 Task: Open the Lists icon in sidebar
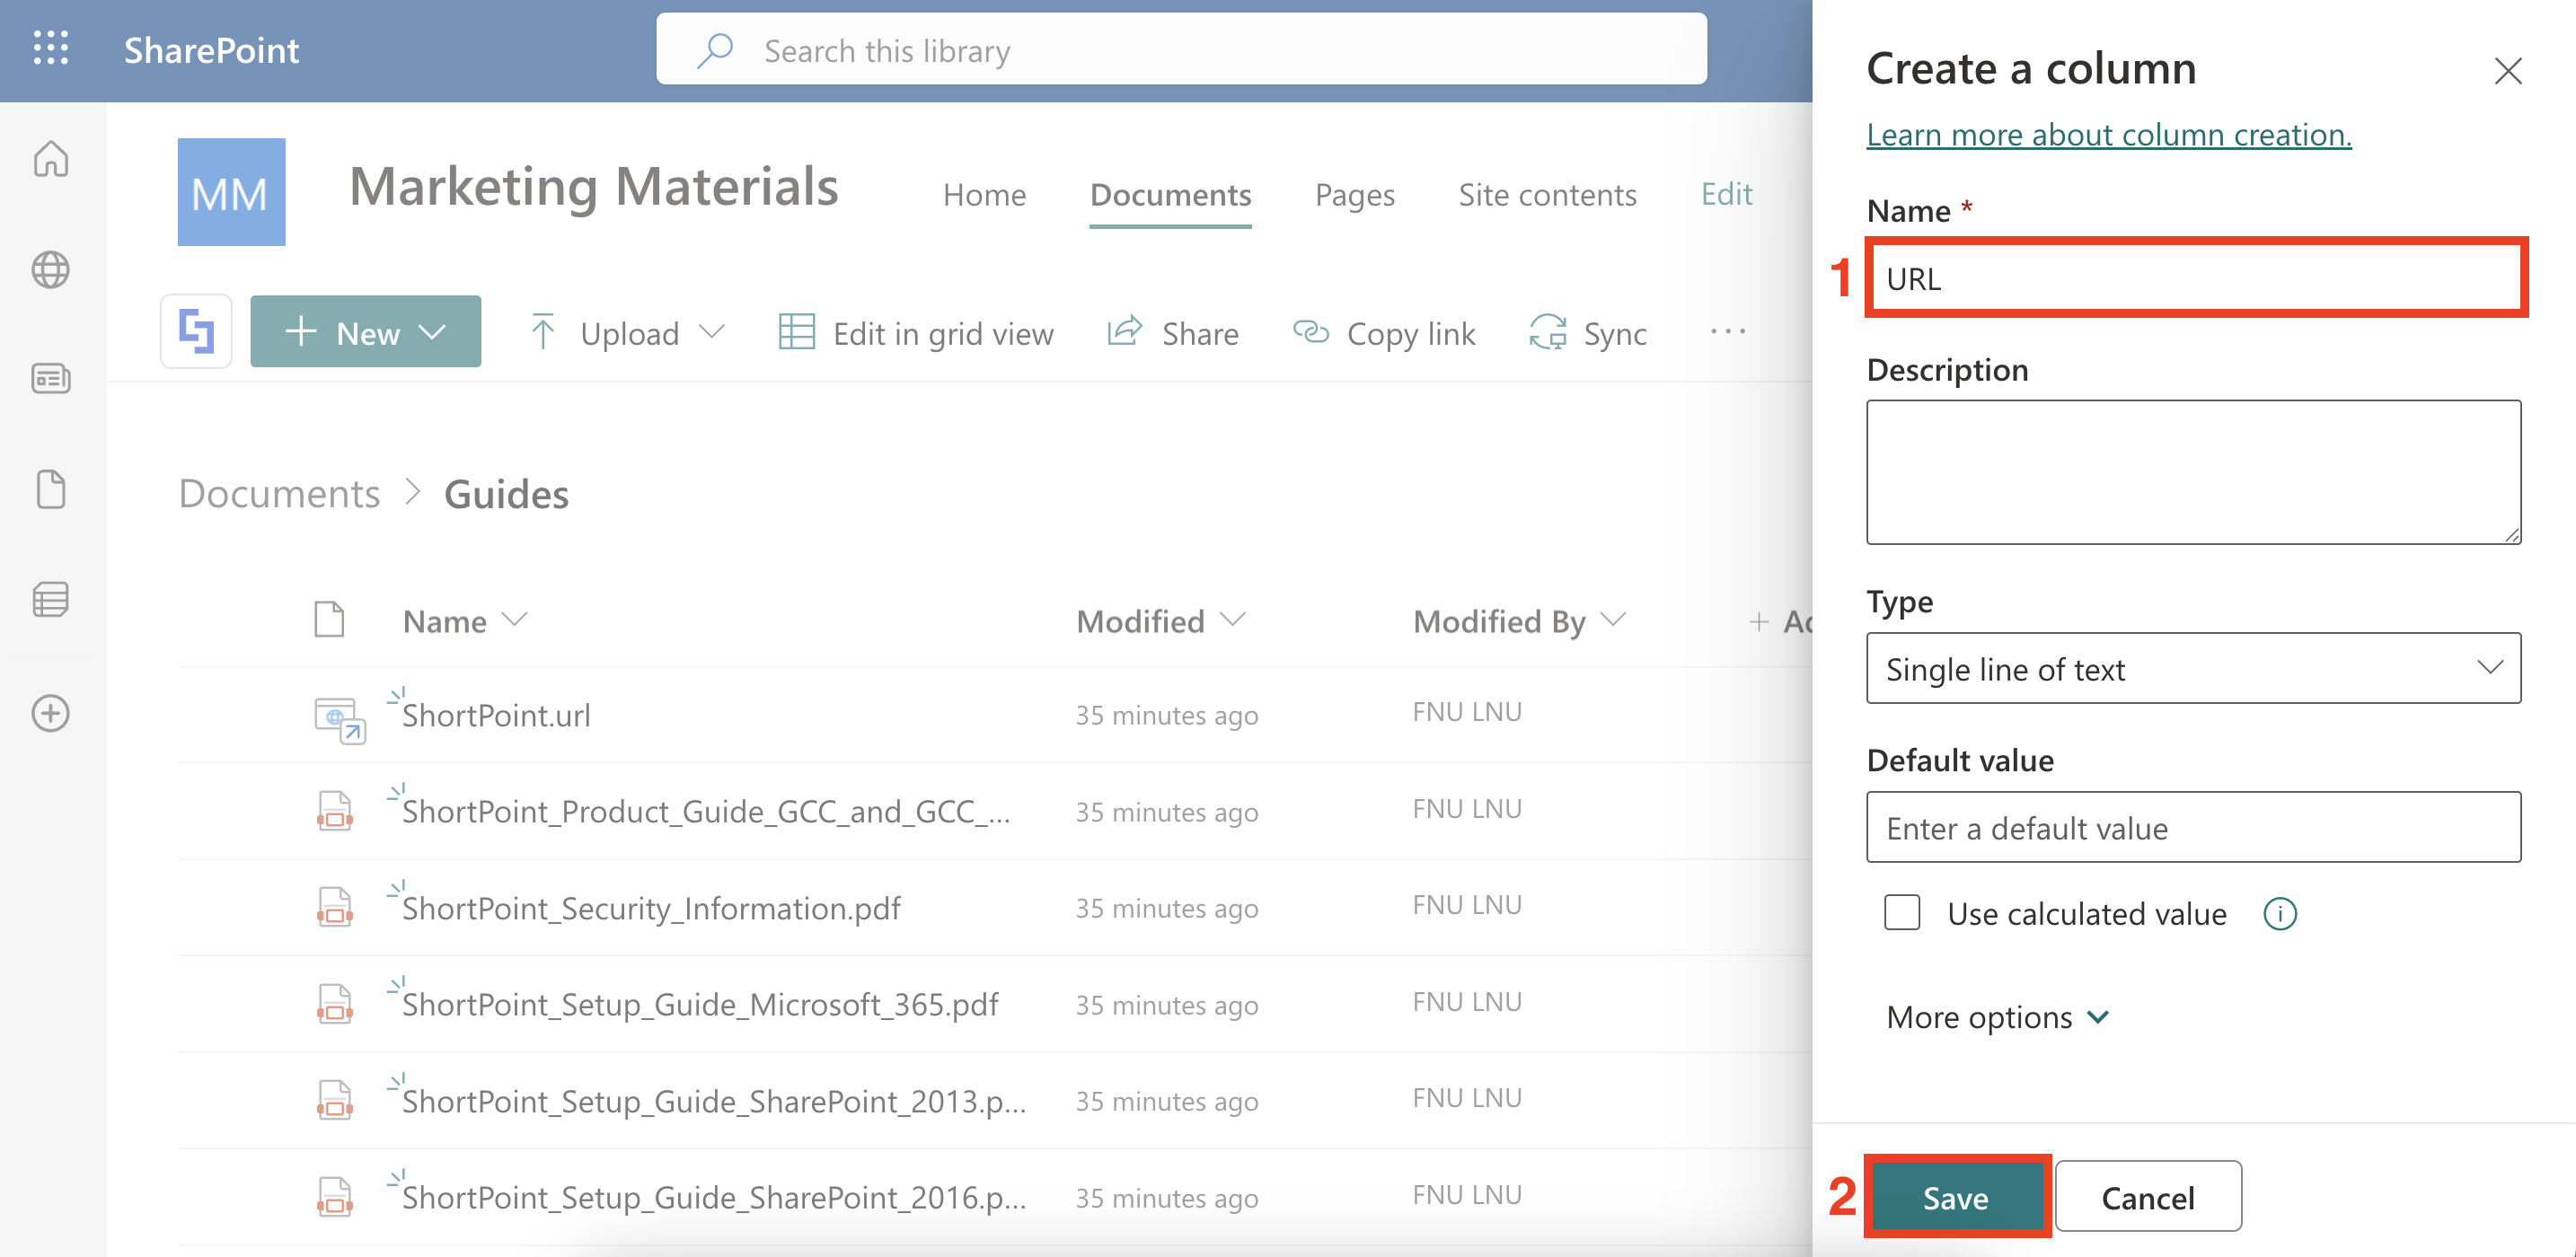pyautogui.click(x=51, y=600)
